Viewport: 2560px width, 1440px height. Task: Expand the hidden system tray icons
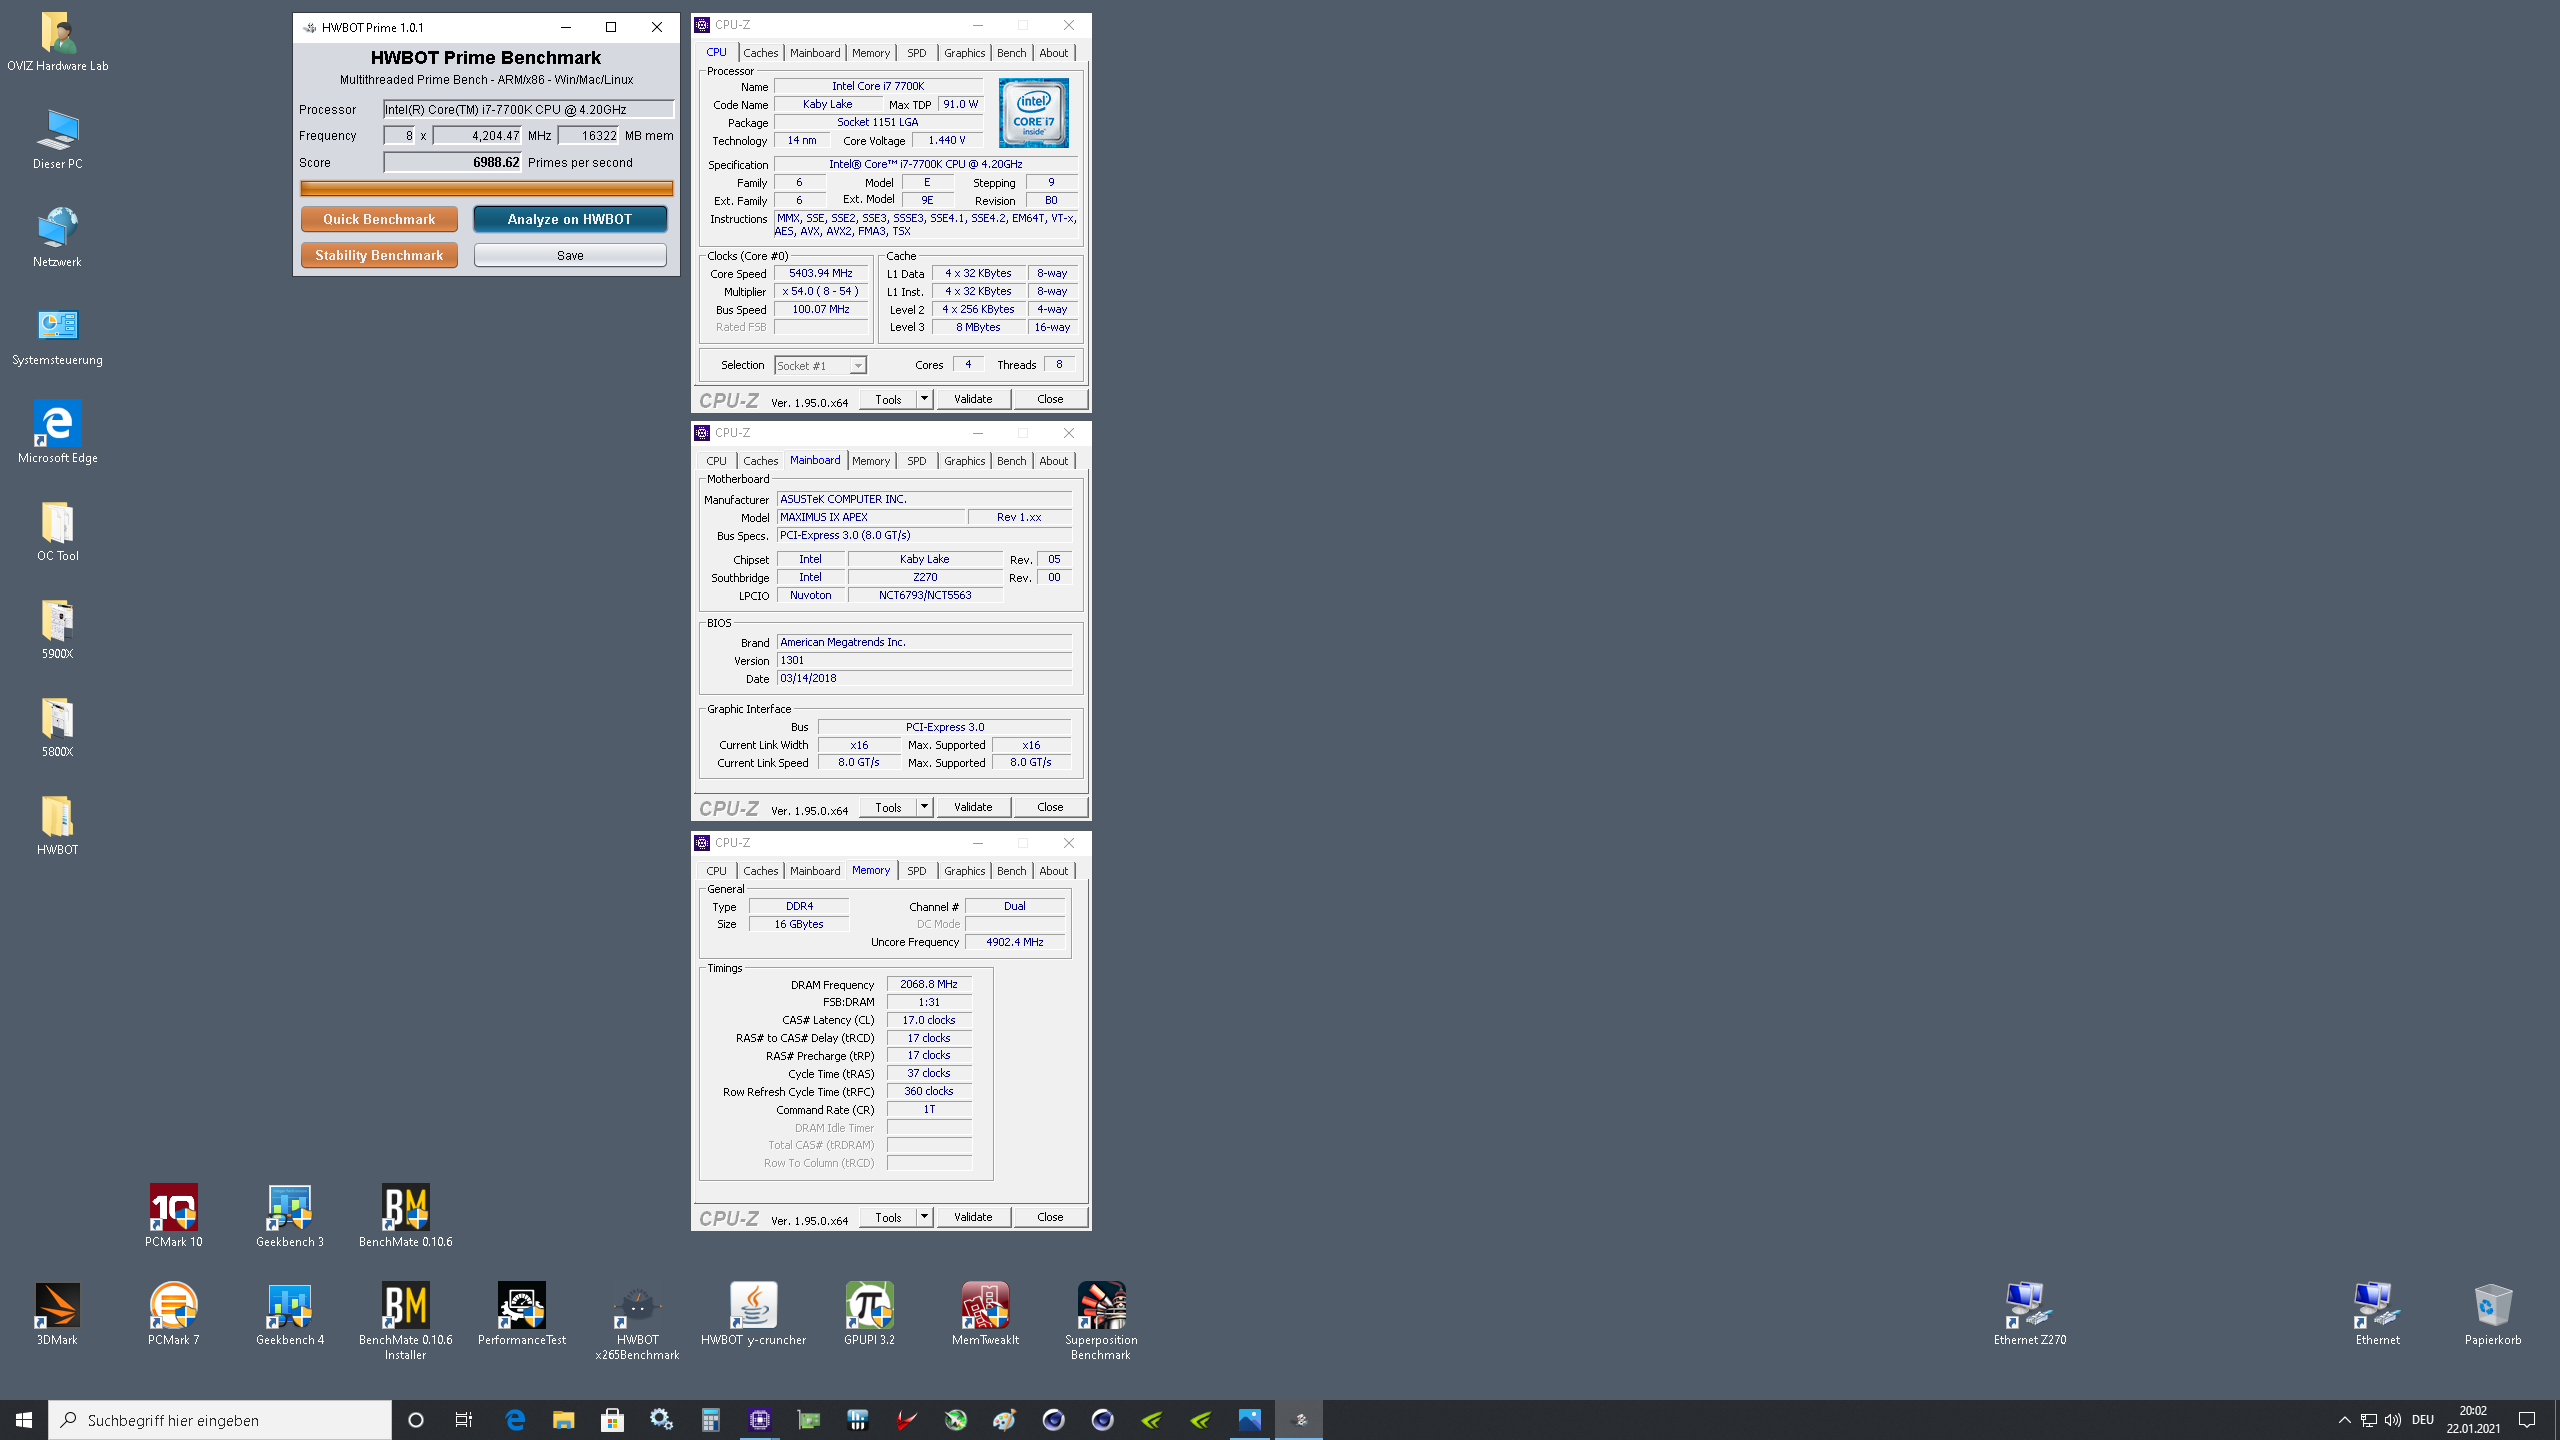[2344, 1419]
